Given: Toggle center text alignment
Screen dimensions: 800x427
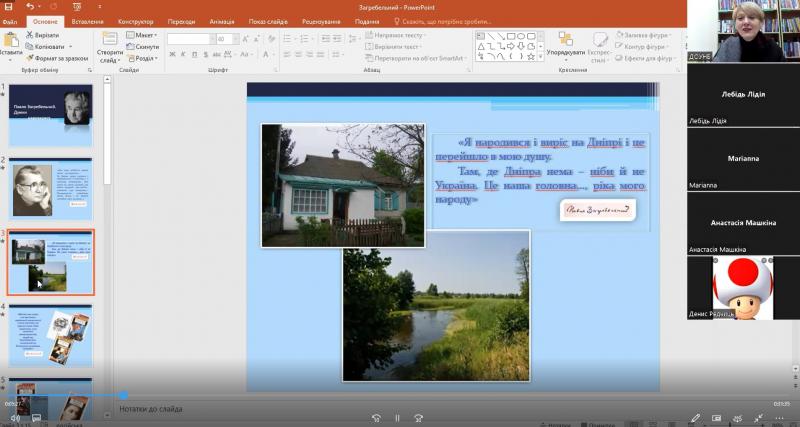Looking at the screenshot, I should click(x=299, y=54).
